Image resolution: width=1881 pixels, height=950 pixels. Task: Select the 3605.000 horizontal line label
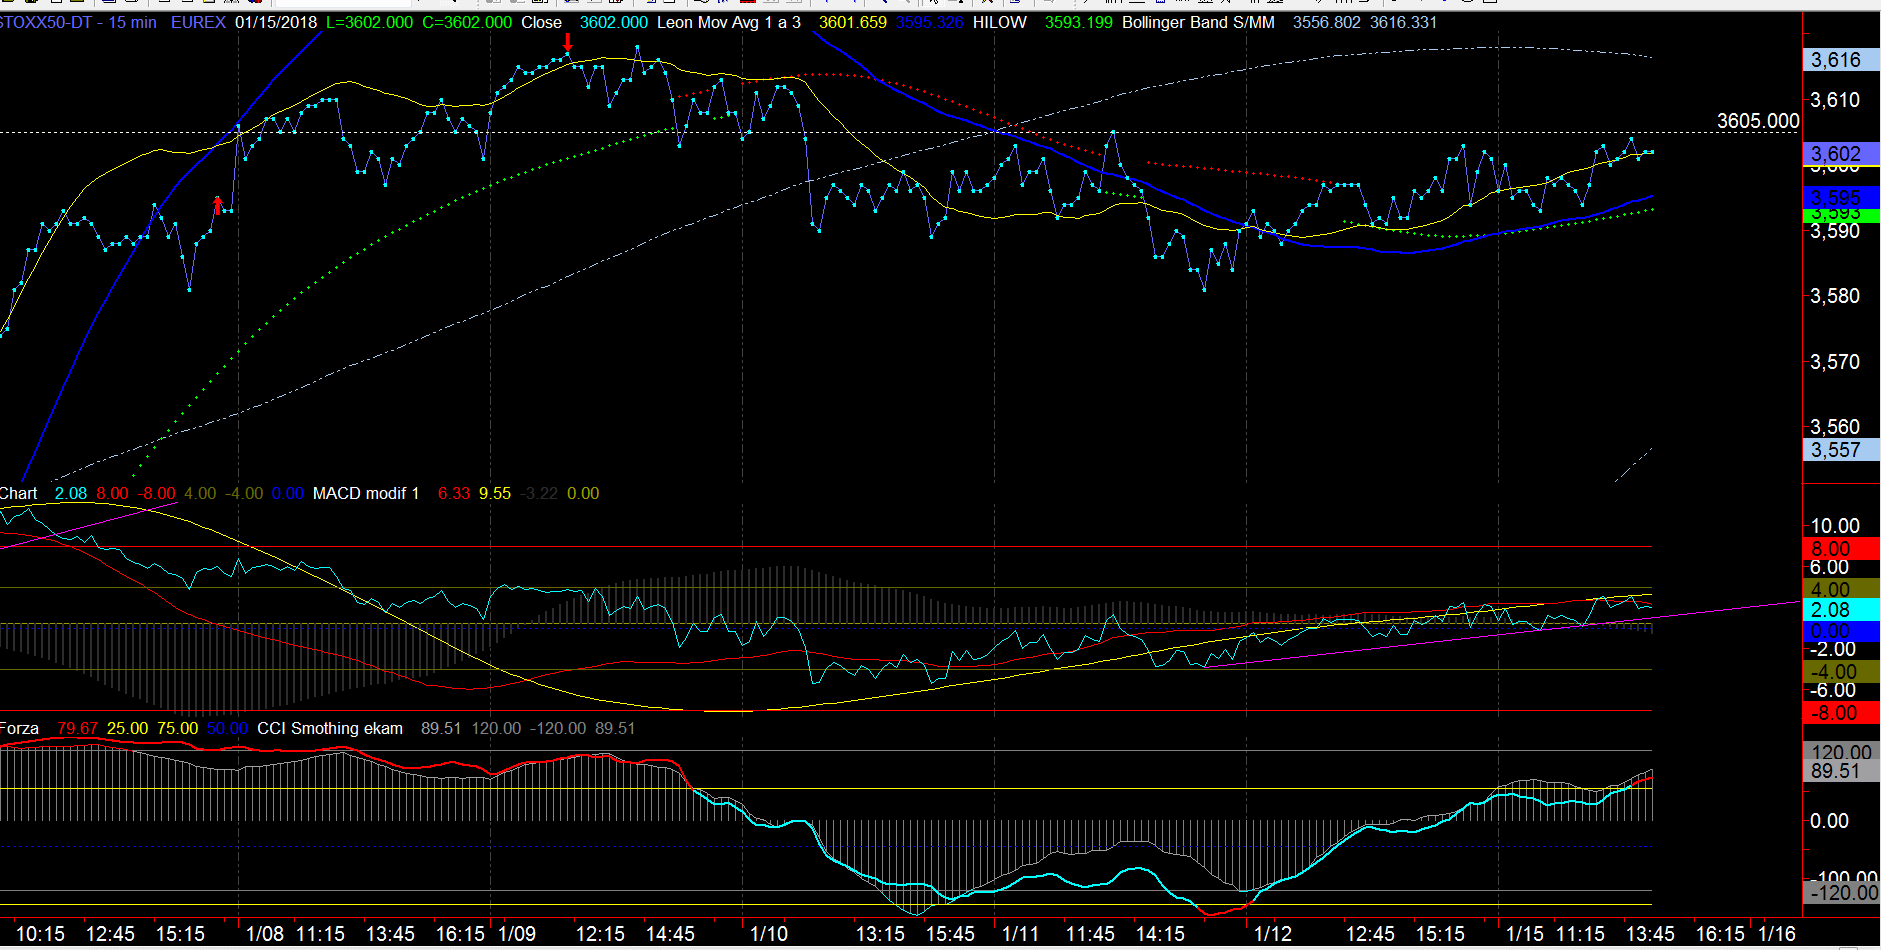click(1758, 121)
